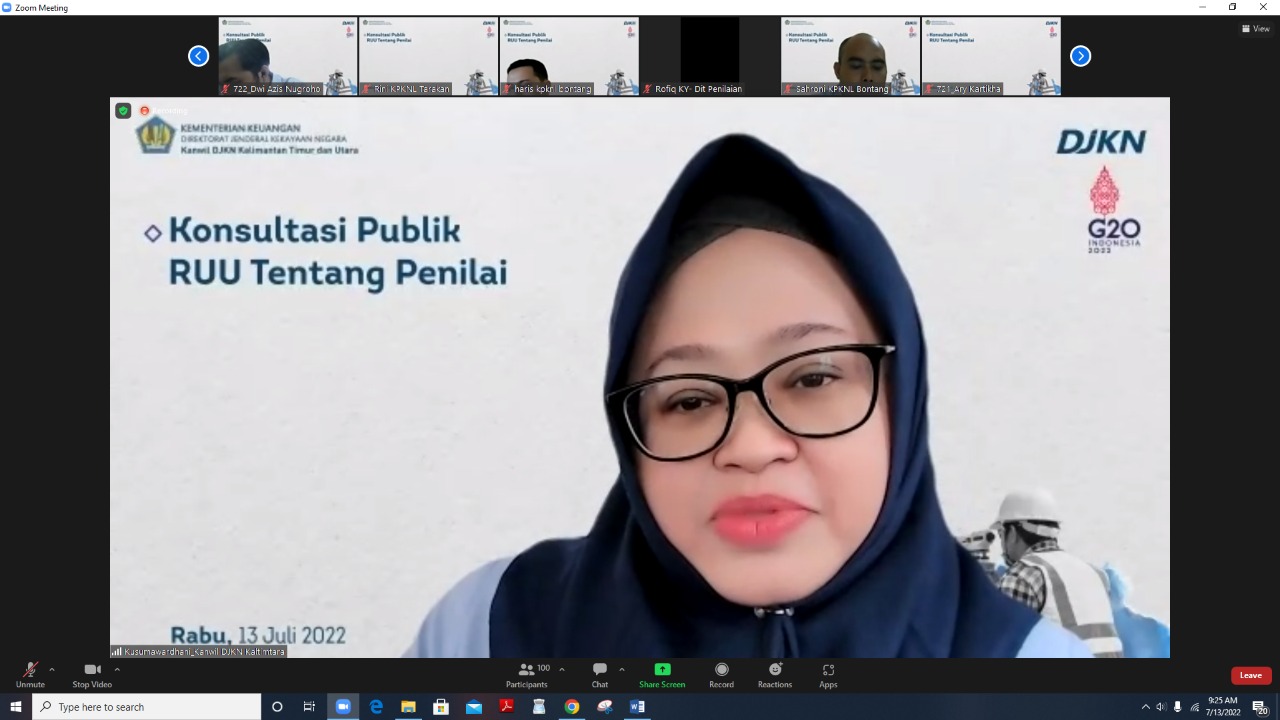
Task: Unmute the microphone in Zoom
Action: (x=30, y=674)
